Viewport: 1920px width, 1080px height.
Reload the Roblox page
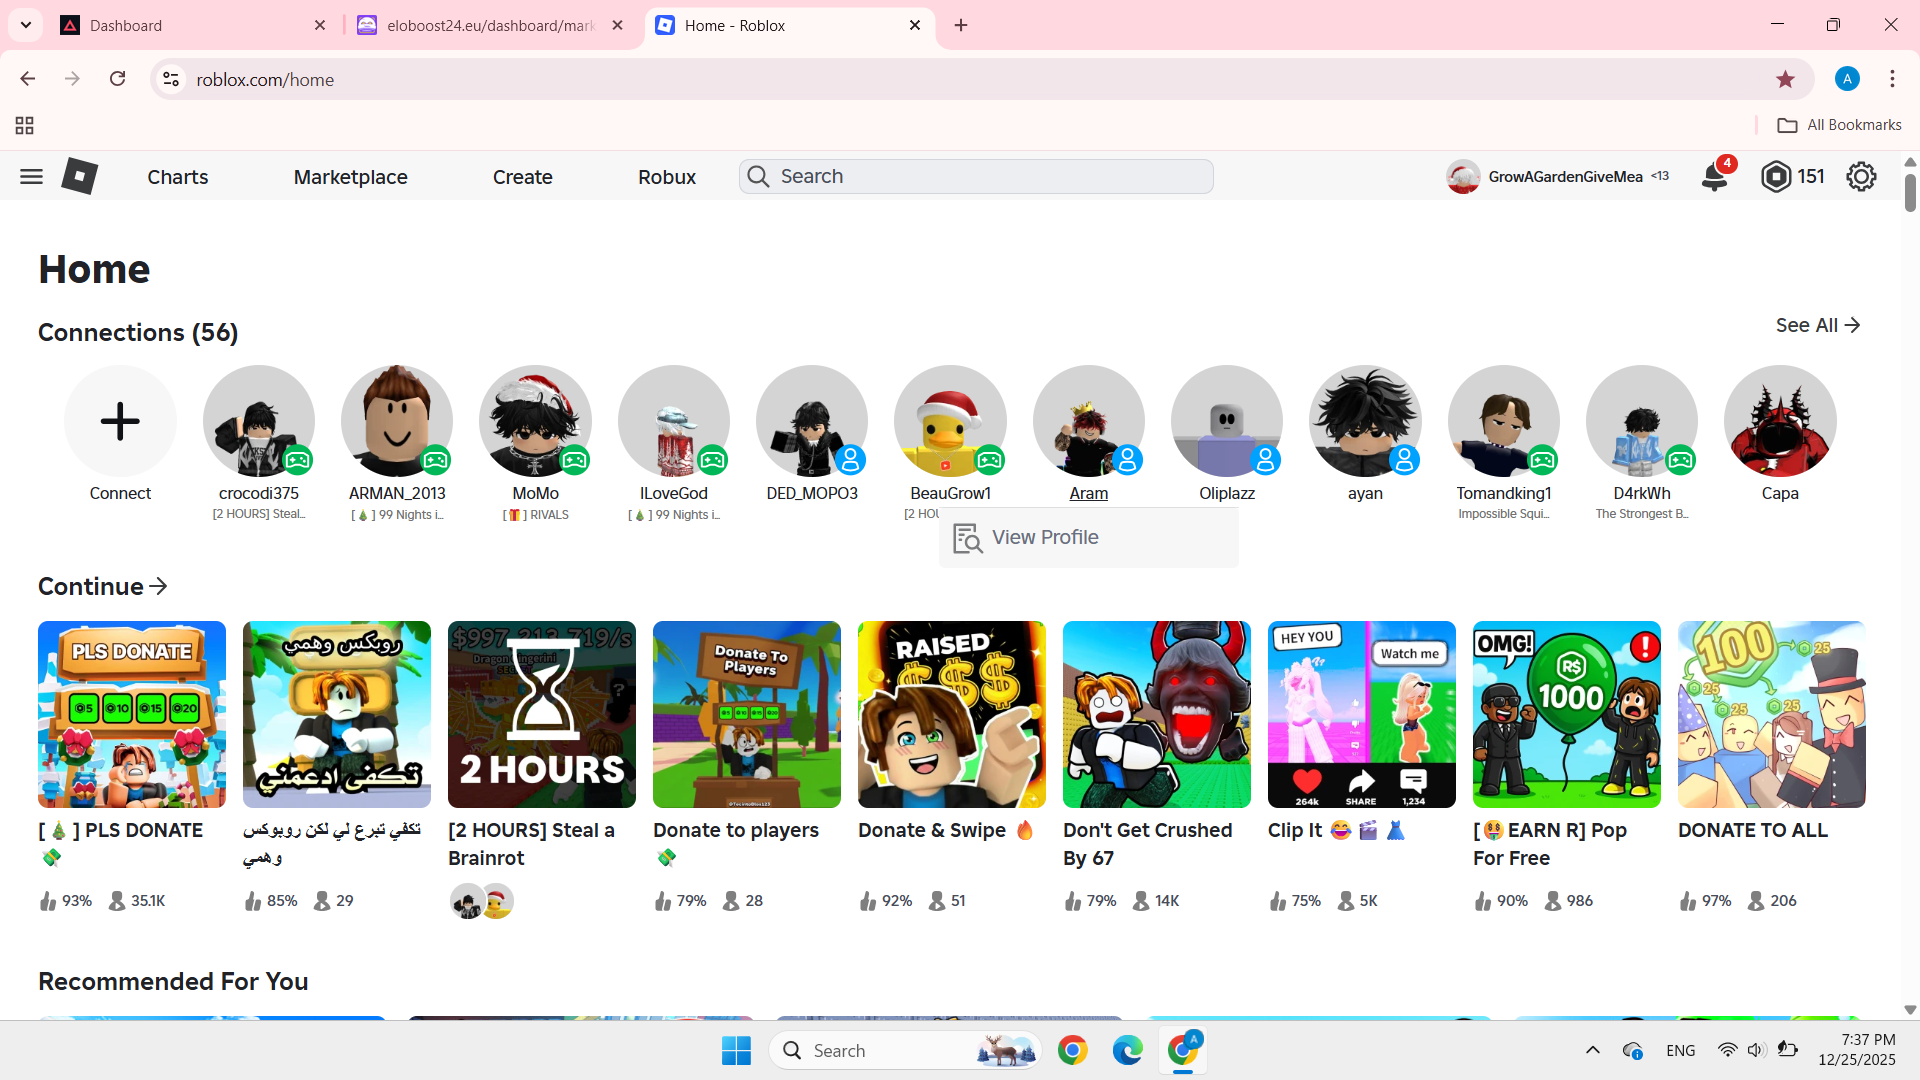click(x=117, y=79)
